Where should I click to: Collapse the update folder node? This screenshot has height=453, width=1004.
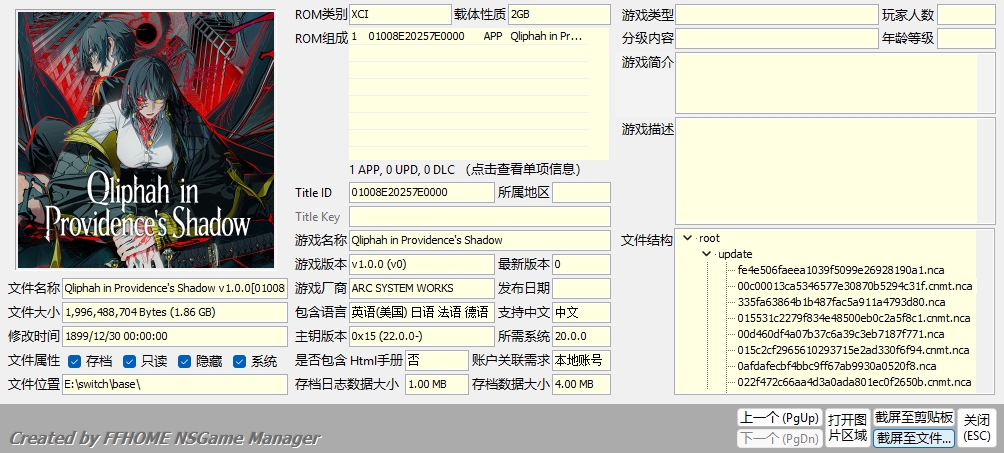707,254
